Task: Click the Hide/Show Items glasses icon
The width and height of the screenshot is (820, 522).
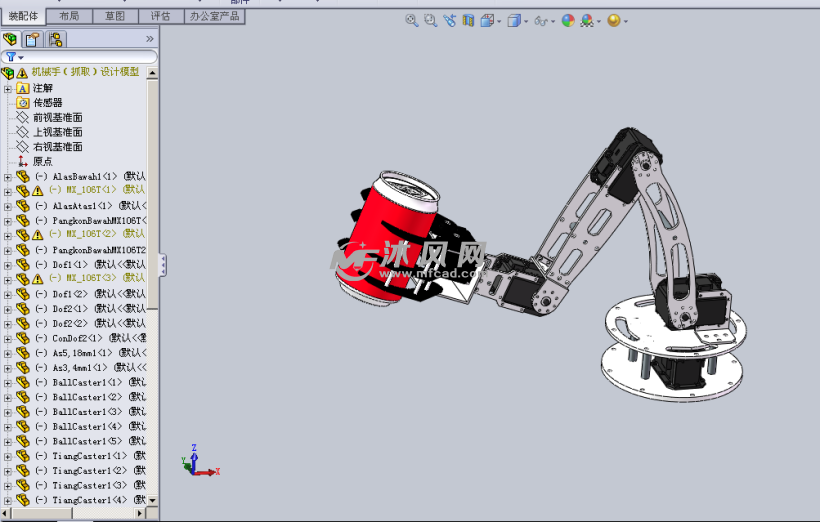Action: [x=541, y=21]
